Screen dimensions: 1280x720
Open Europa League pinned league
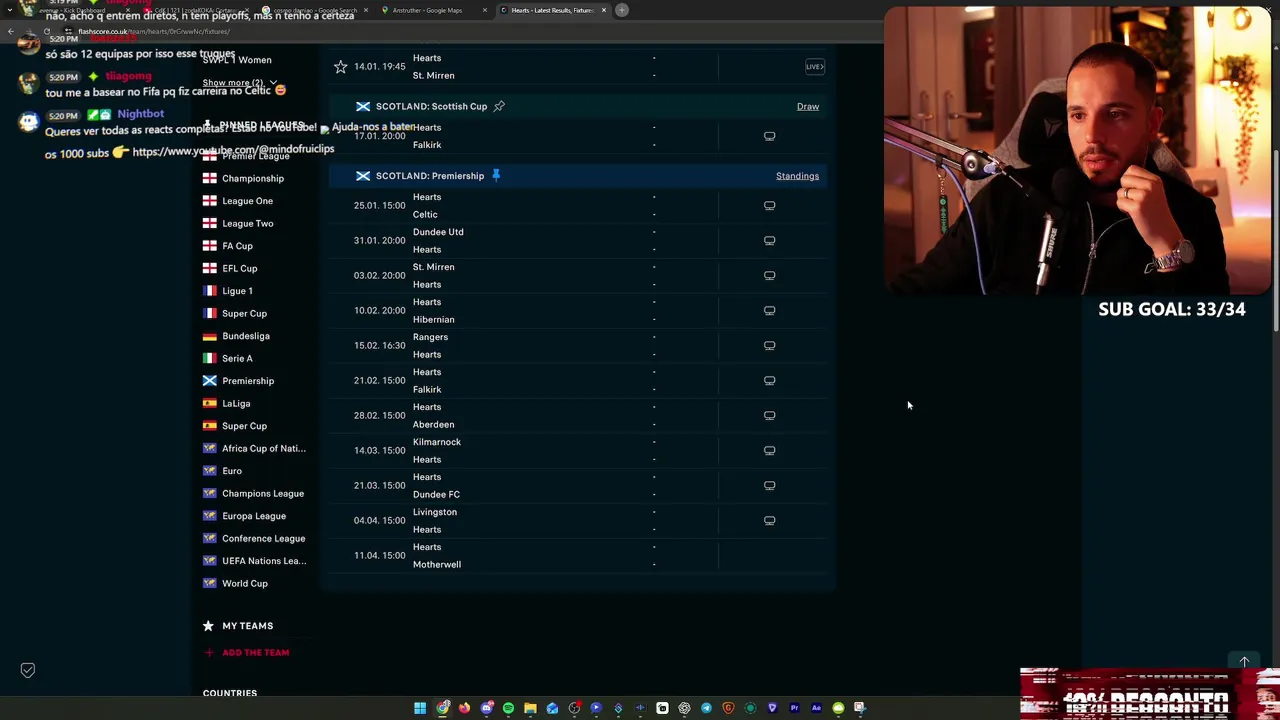click(254, 516)
